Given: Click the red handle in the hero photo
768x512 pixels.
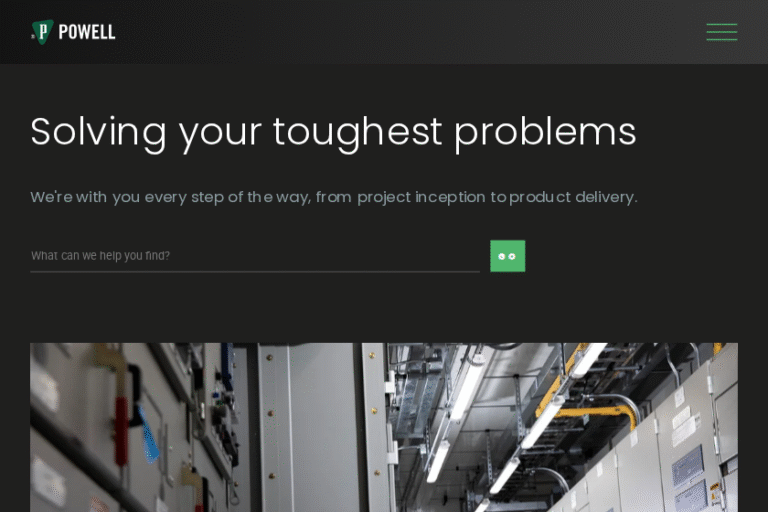Looking at the screenshot, I should [121, 430].
